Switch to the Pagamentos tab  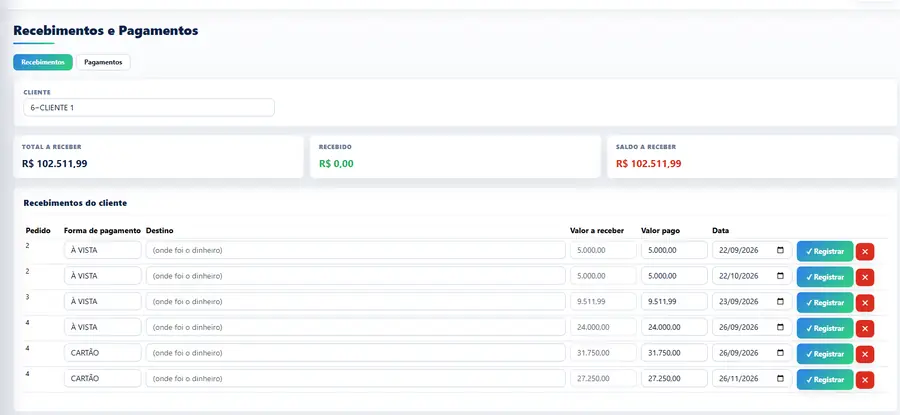click(x=103, y=62)
